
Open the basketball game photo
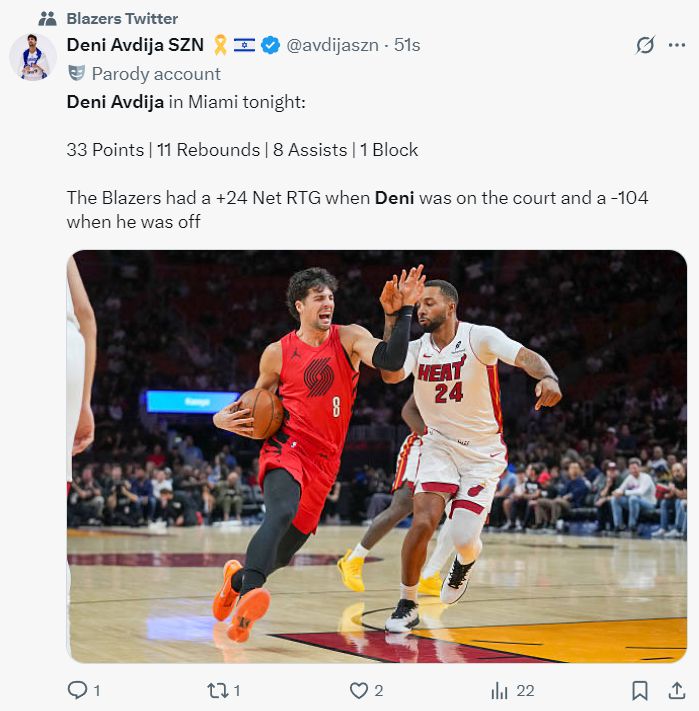point(377,456)
